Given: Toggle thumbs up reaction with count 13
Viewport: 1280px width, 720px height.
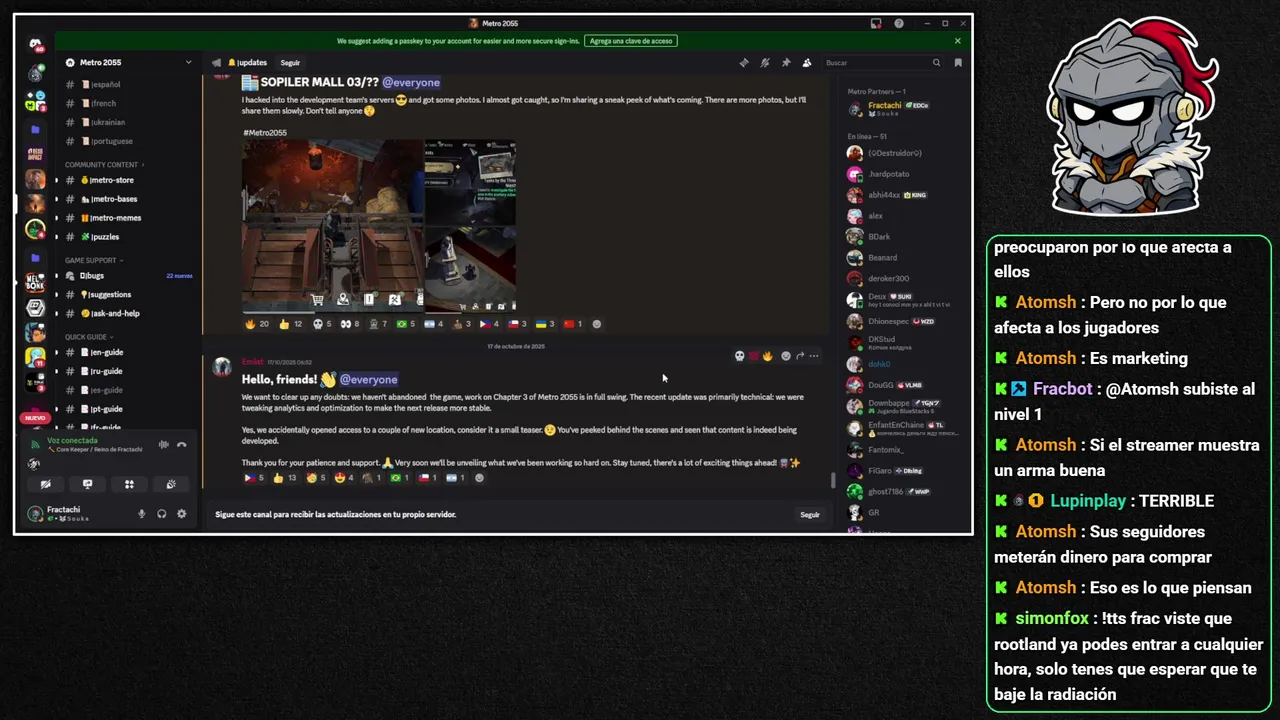Looking at the screenshot, I should point(284,478).
